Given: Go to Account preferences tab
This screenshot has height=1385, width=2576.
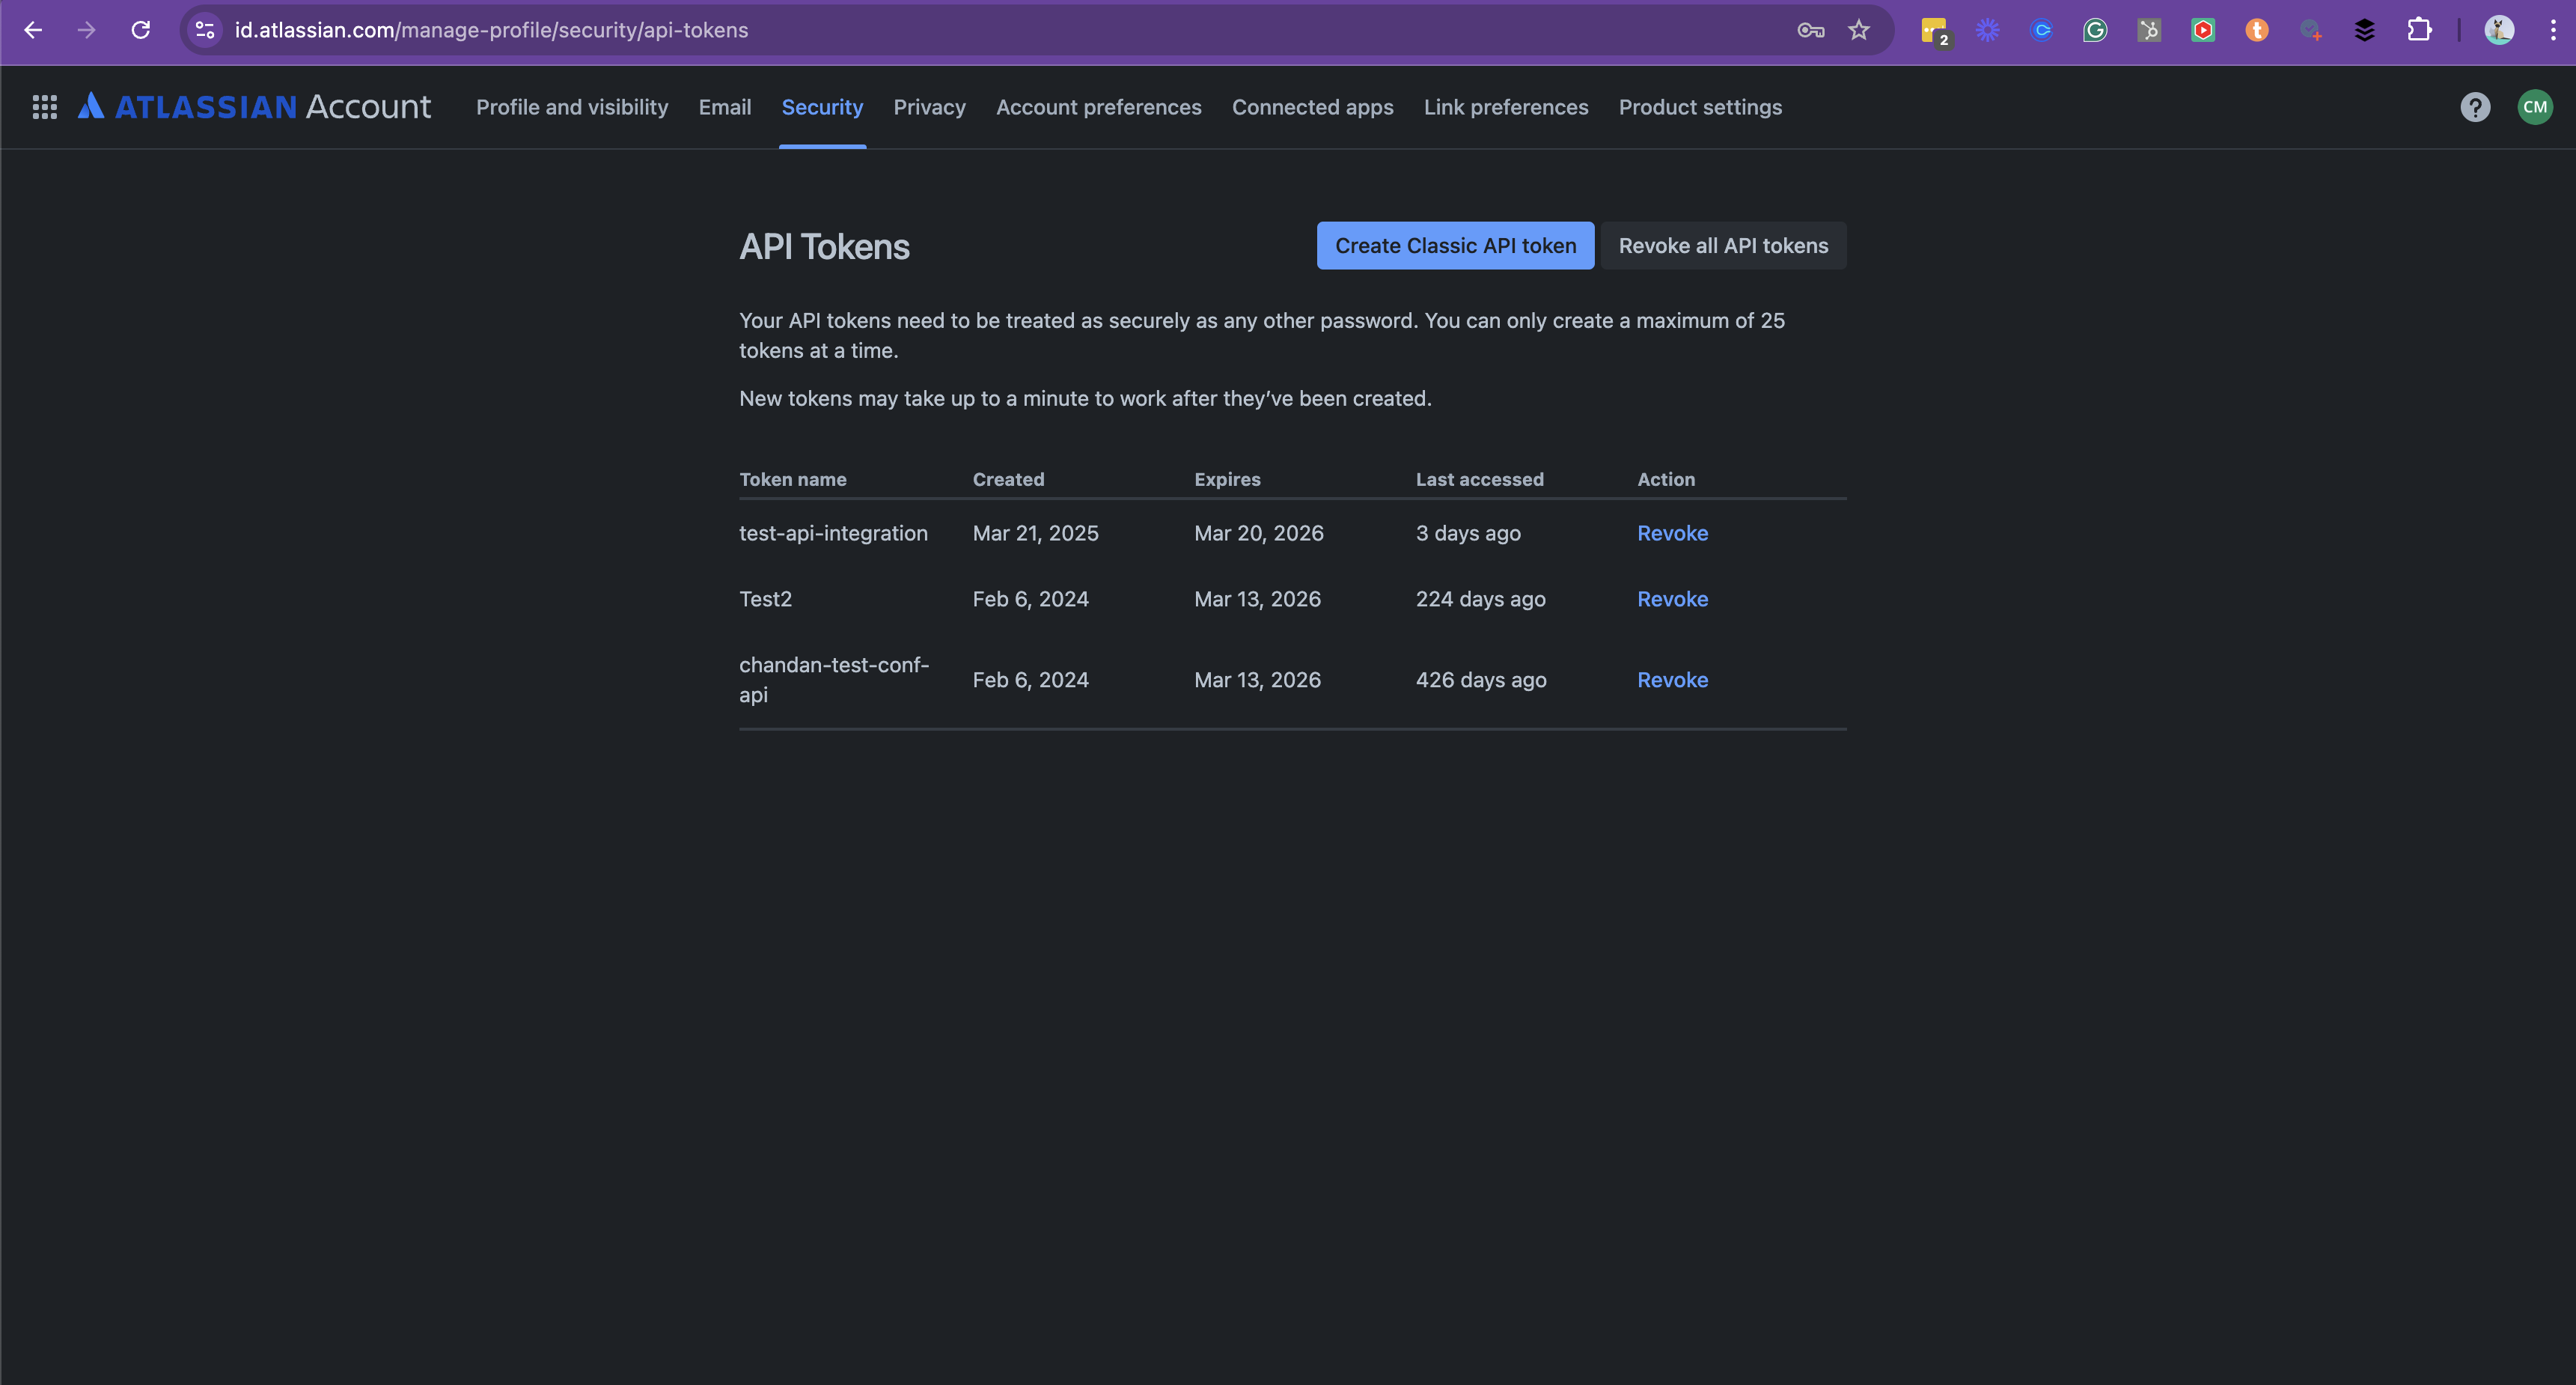Looking at the screenshot, I should [1098, 107].
